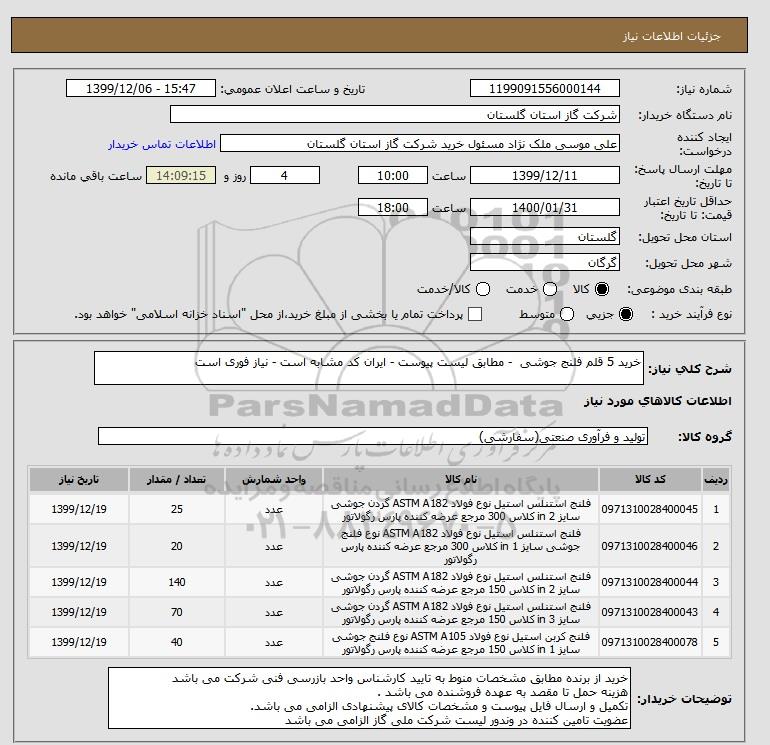Click the تاریخ نیاز column header
The height and width of the screenshot is (745, 770).
[x=79, y=479]
